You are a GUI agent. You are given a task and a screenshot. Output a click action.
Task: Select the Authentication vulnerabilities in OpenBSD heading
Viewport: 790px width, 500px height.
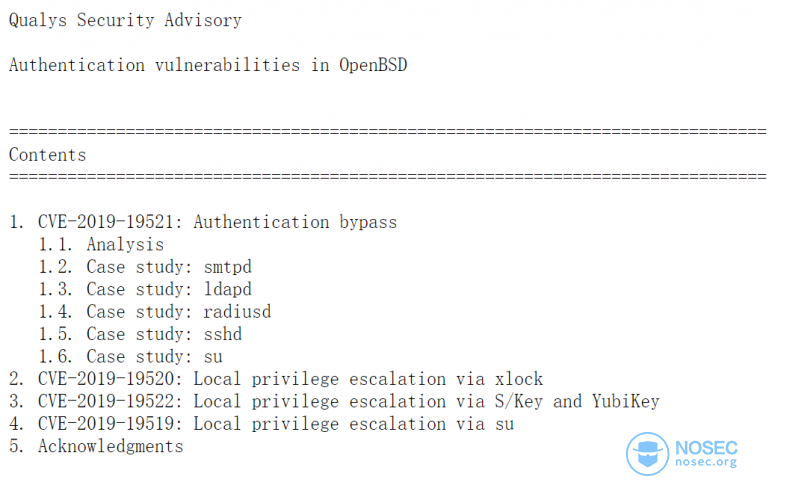point(208,65)
